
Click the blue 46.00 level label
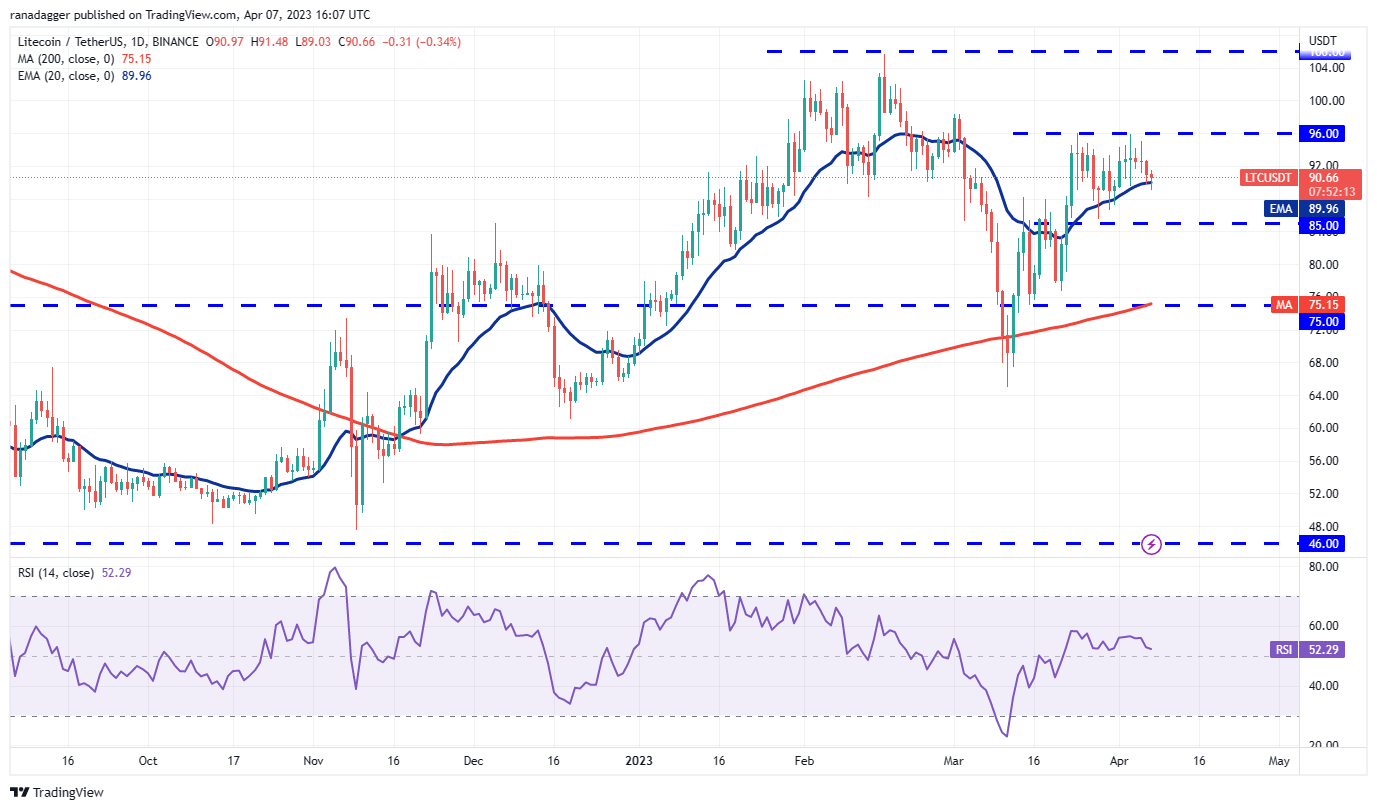coord(1322,544)
